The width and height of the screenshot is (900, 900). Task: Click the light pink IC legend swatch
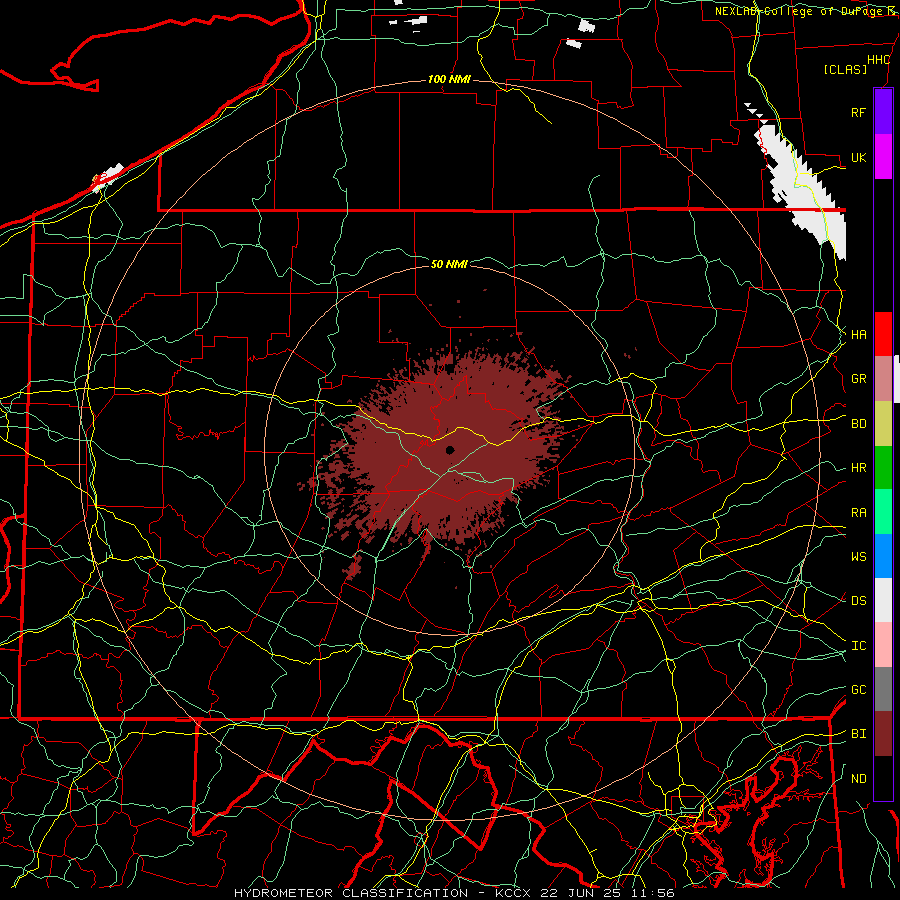(x=883, y=645)
